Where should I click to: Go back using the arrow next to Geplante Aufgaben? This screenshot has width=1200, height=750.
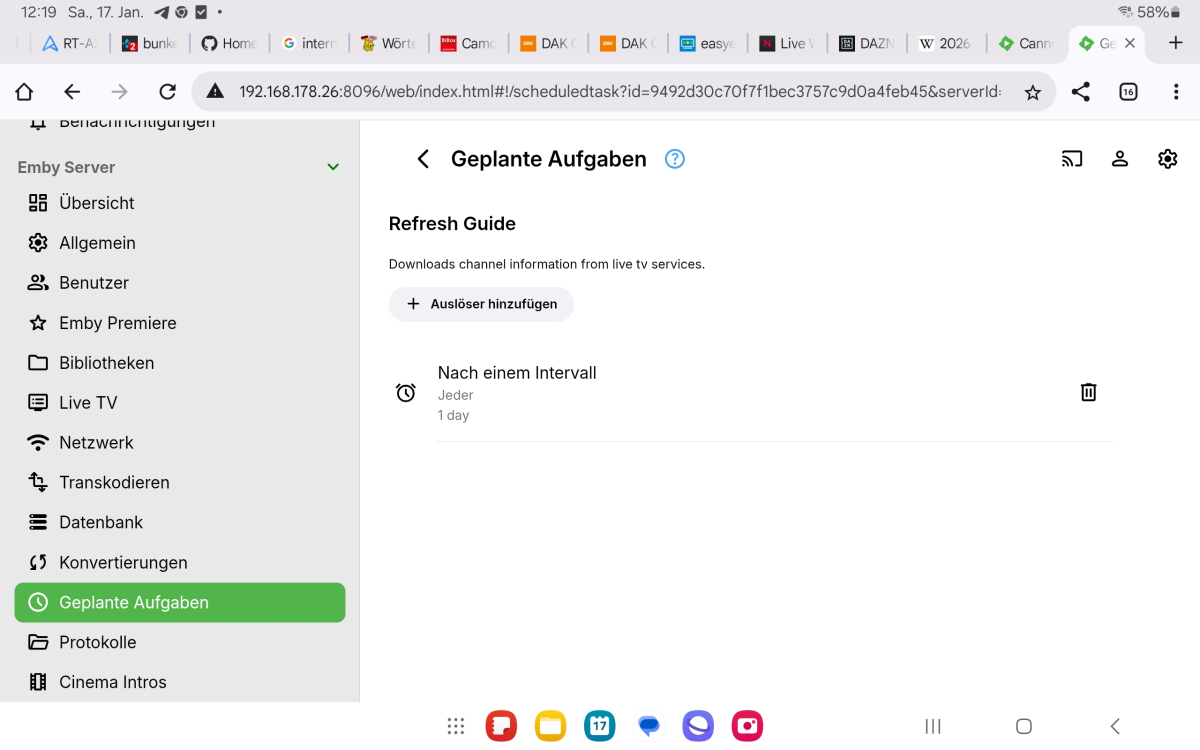(x=422, y=158)
